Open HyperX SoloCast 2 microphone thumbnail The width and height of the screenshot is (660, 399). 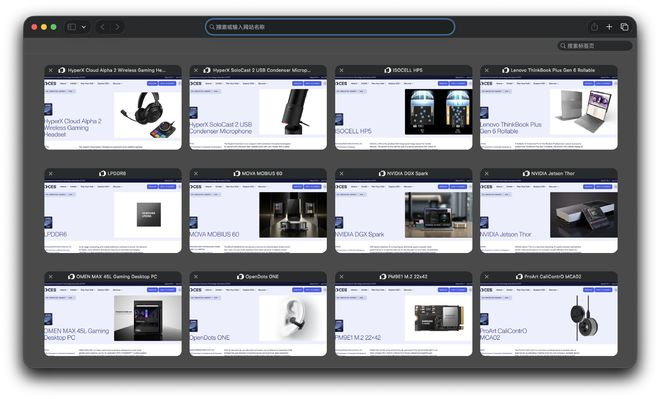(258, 112)
